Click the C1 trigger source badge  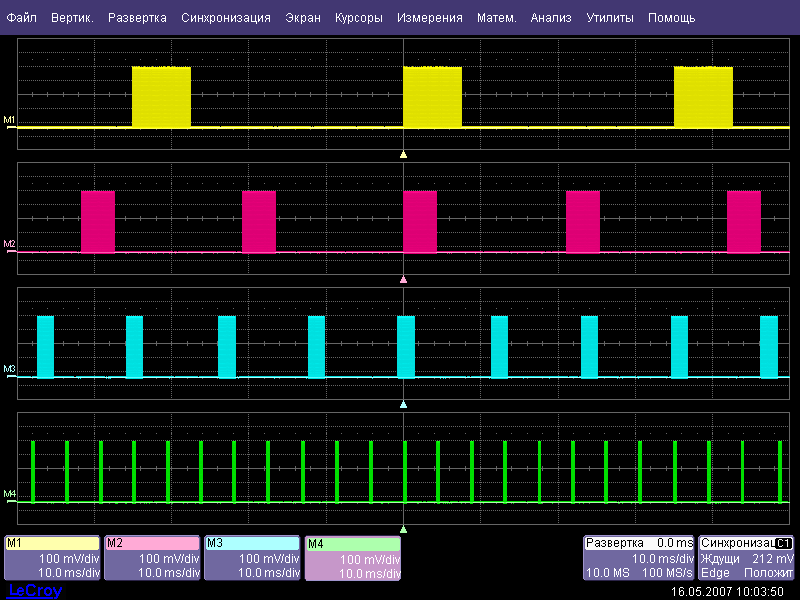784,543
